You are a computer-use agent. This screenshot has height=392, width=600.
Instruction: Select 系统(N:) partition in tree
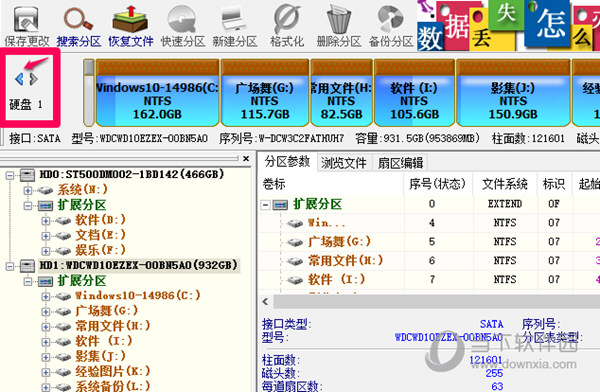83,189
